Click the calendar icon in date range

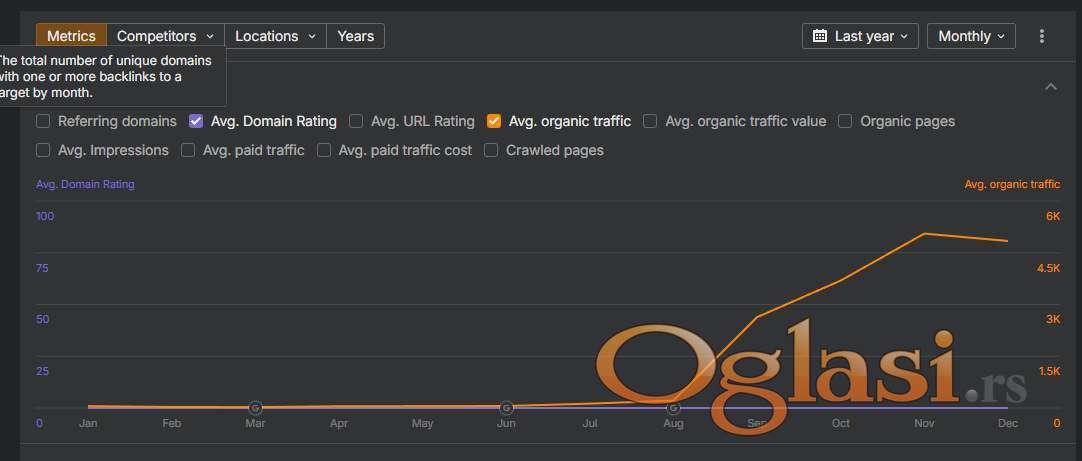point(820,36)
